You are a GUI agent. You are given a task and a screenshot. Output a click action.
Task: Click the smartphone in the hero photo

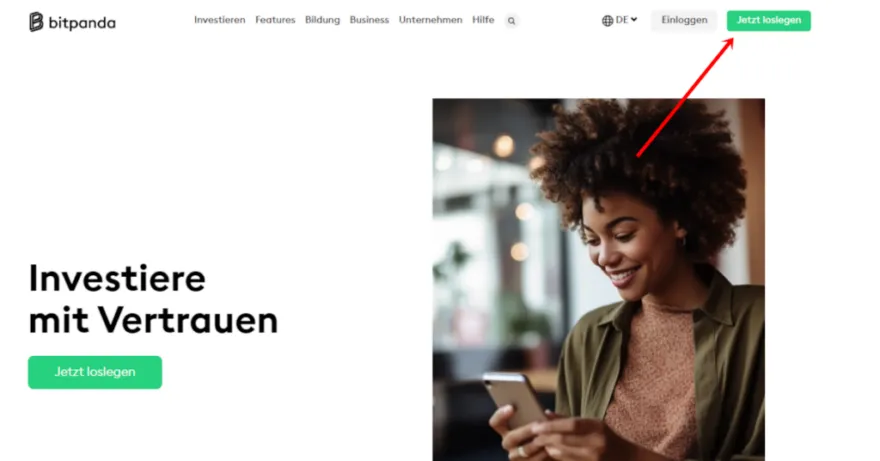[515, 399]
